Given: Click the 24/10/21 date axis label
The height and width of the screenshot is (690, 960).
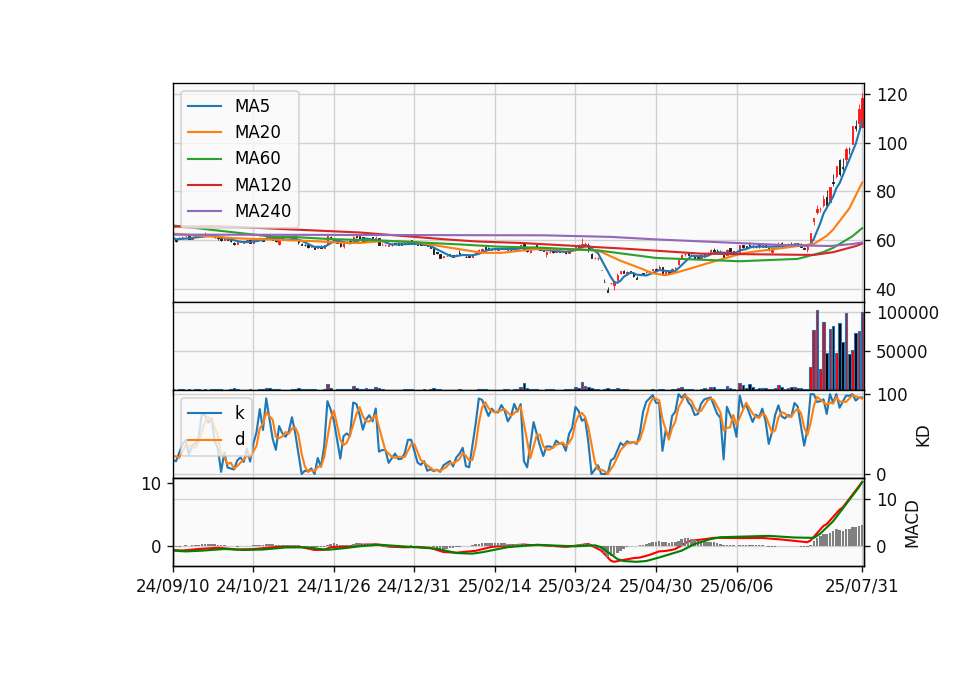Looking at the screenshot, I should pyautogui.click(x=253, y=586).
